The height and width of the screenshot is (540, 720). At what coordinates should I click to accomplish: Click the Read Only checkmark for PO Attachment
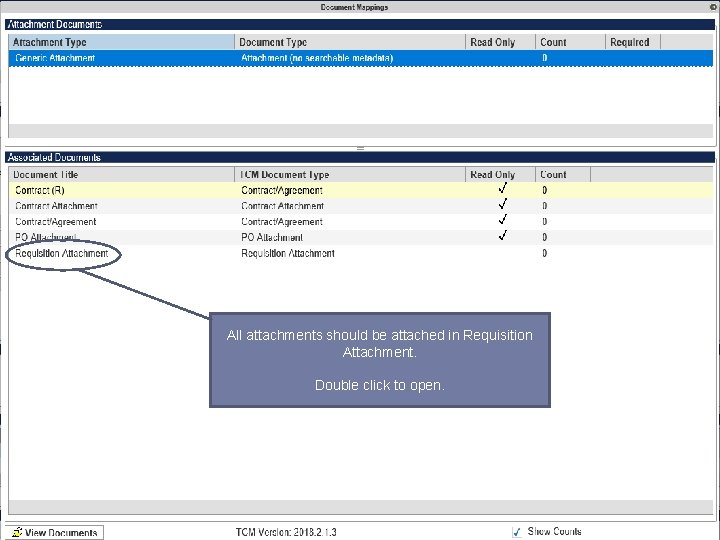[503, 235]
